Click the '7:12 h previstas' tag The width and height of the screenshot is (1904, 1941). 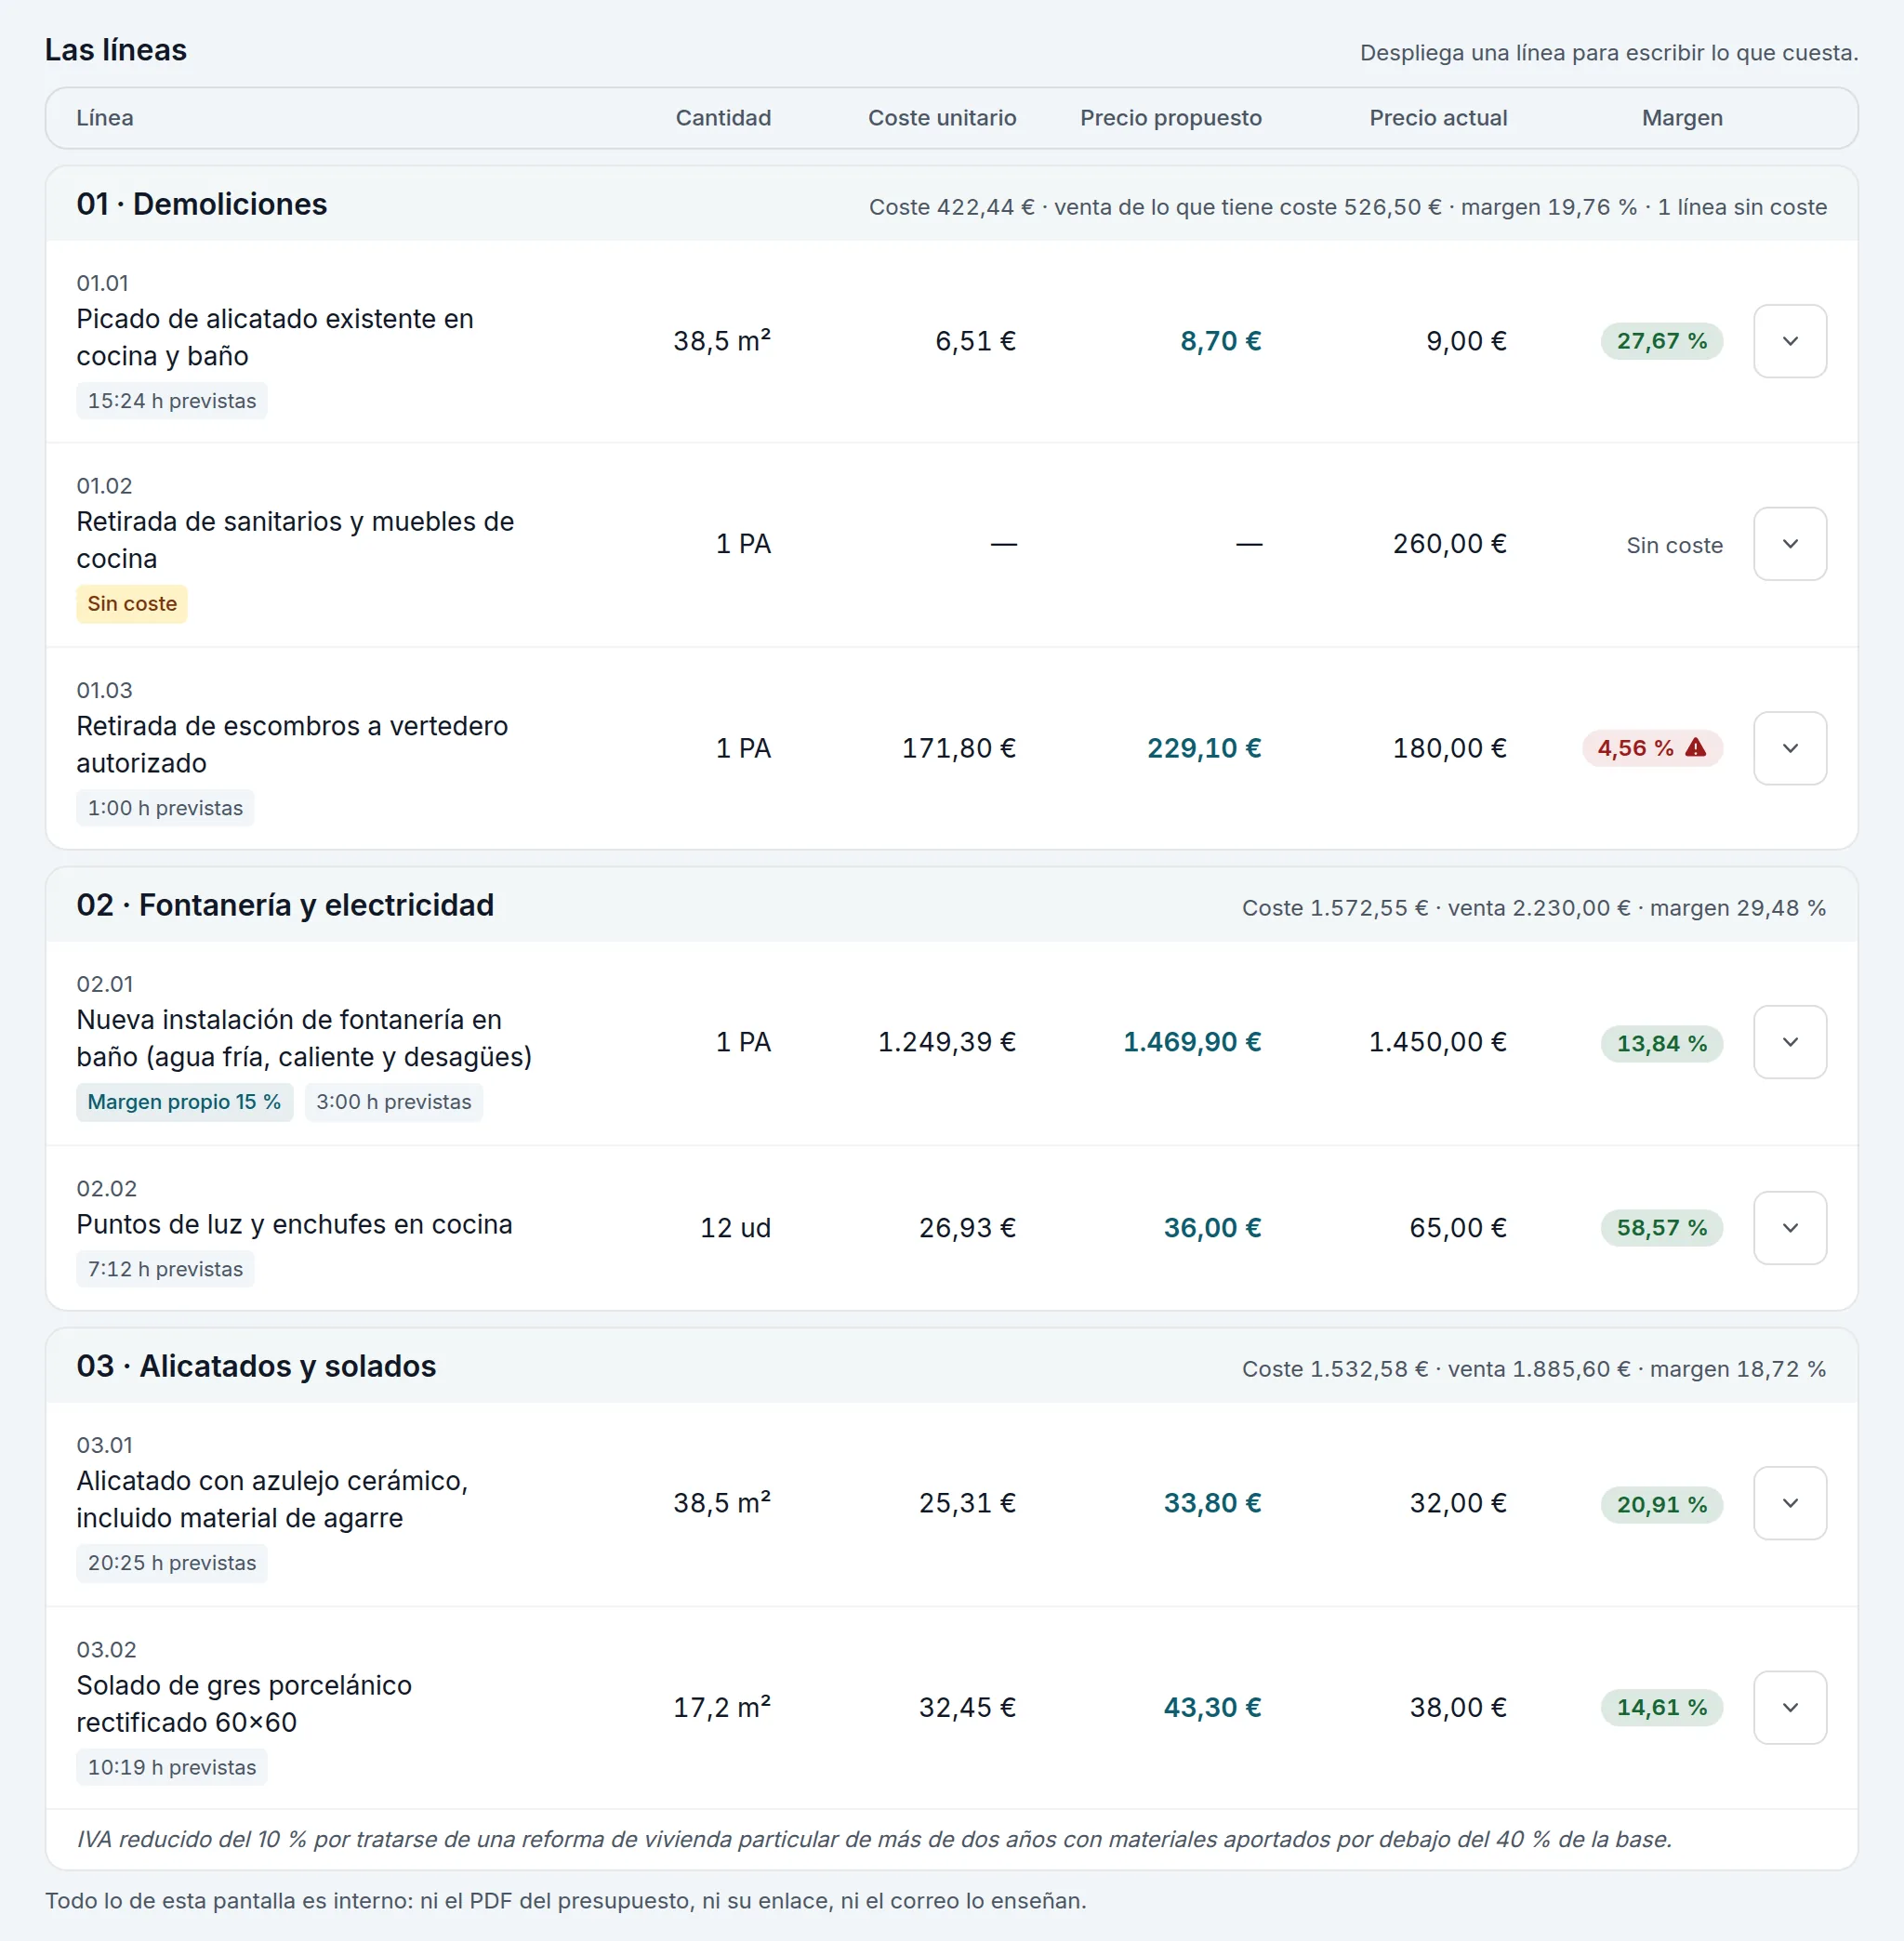[x=165, y=1269]
